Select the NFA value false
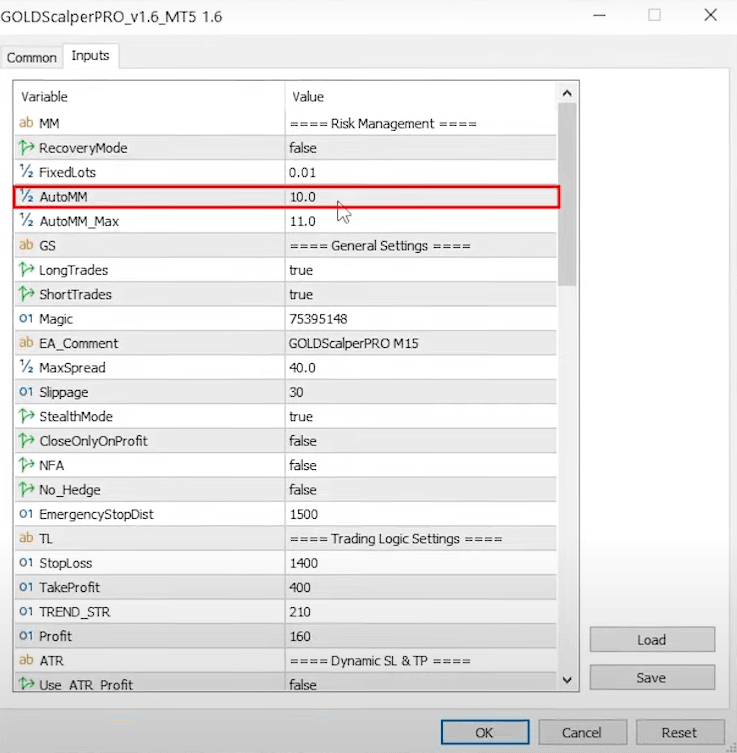 (x=303, y=465)
